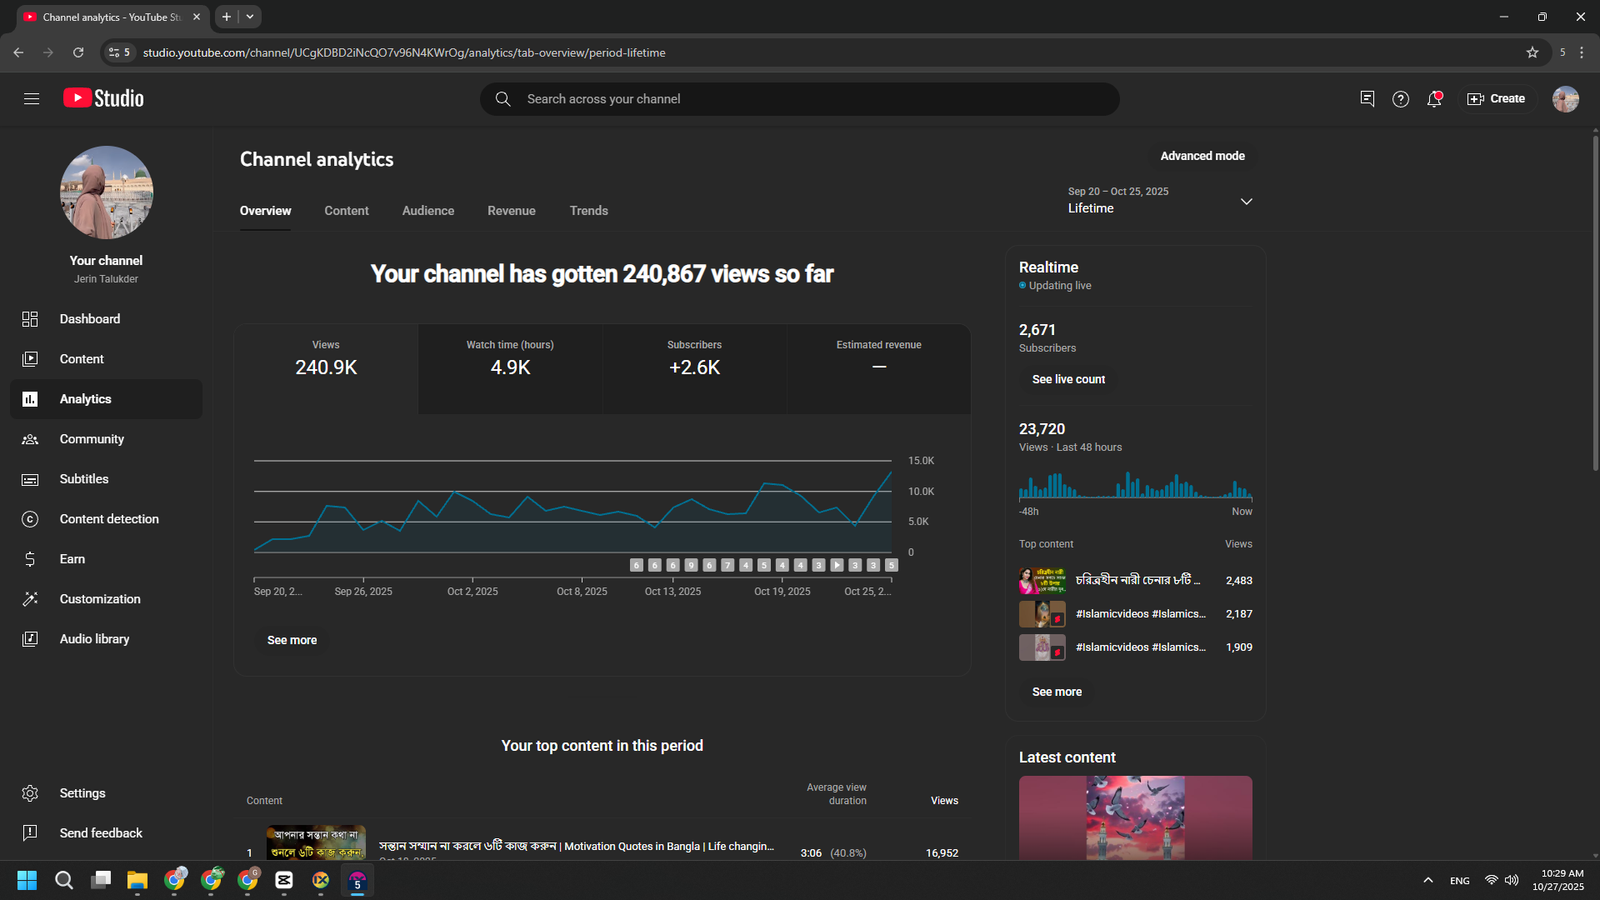Switch to the Overview tab

coord(265,211)
